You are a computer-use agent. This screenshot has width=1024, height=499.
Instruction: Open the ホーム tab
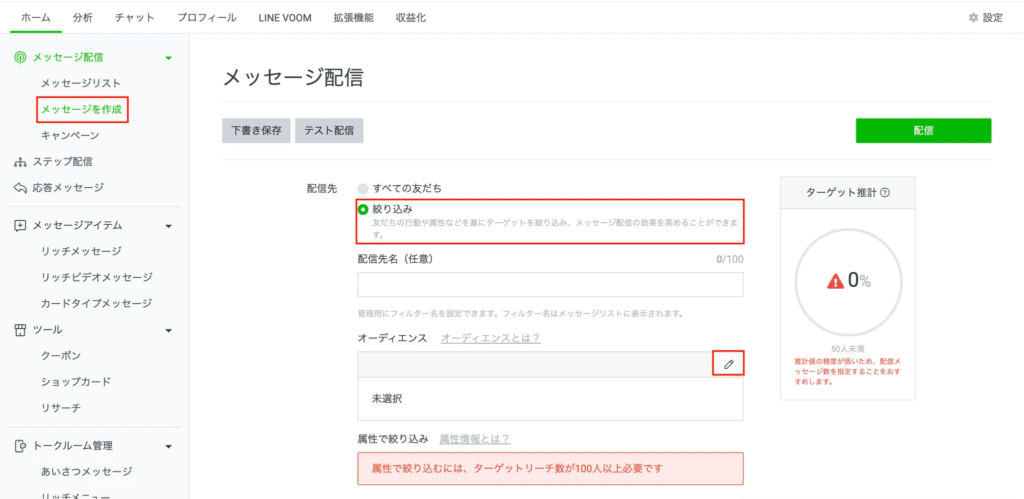[36, 18]
